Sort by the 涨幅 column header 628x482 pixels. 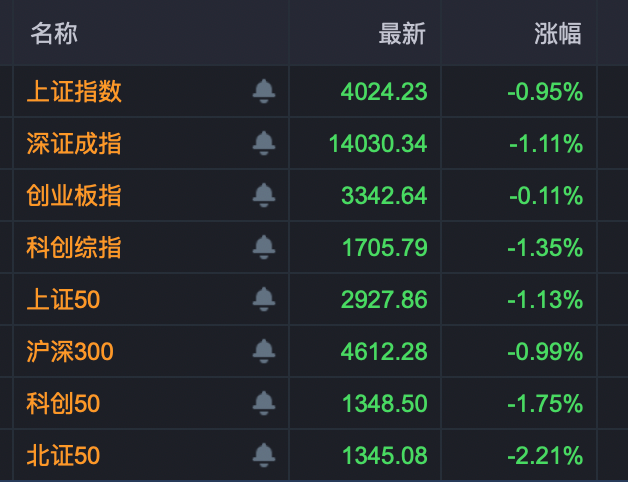click(x=558, y=33)
